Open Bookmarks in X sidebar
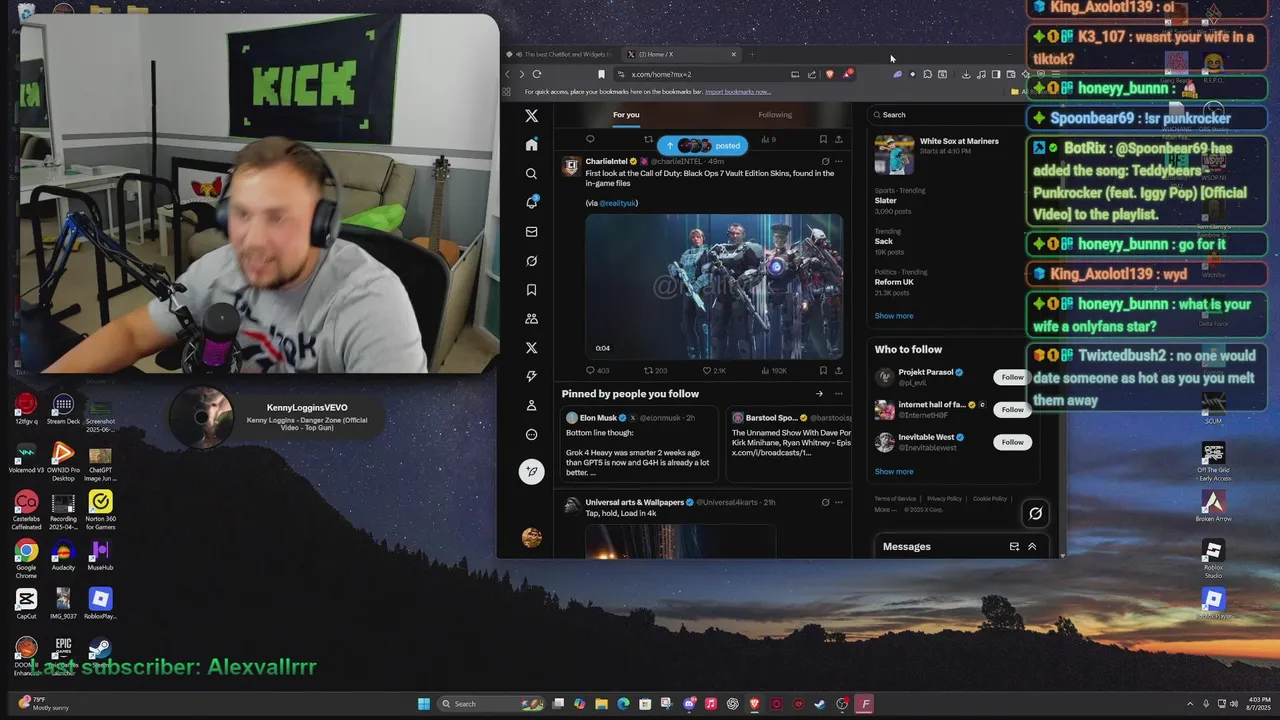 tap(531, 290)
